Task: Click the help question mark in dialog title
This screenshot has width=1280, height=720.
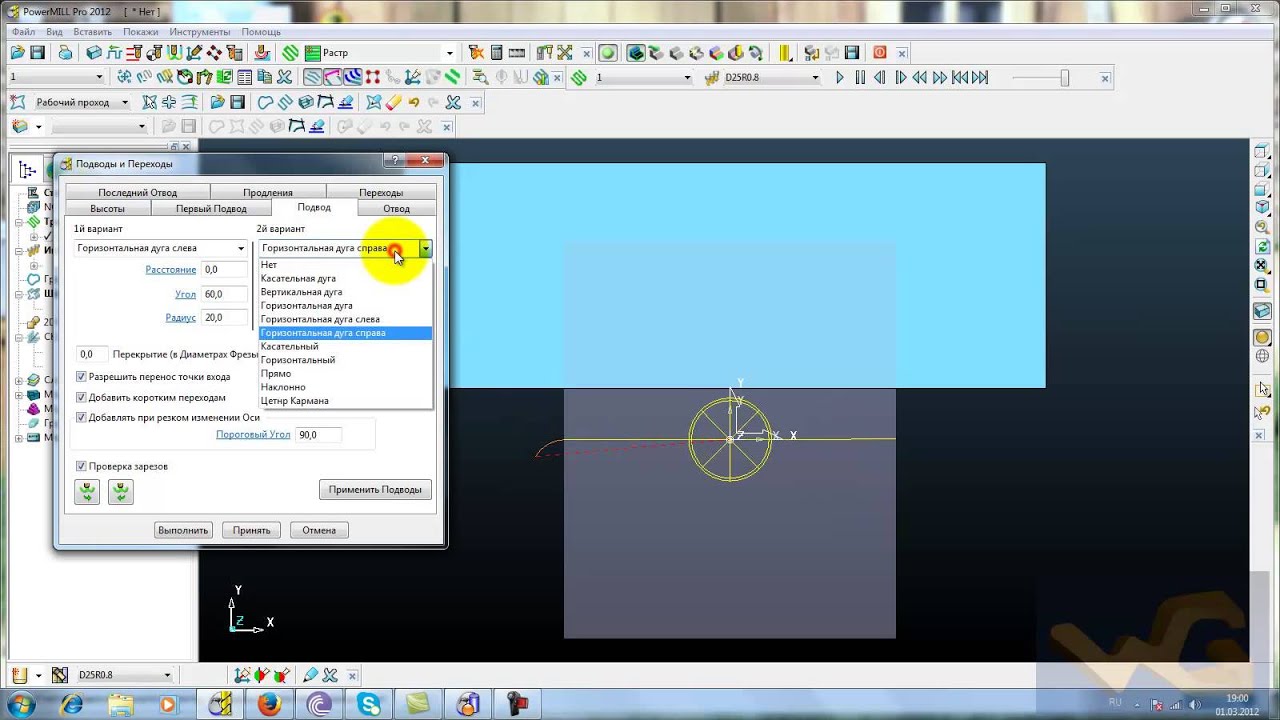Action: point(395,160)
